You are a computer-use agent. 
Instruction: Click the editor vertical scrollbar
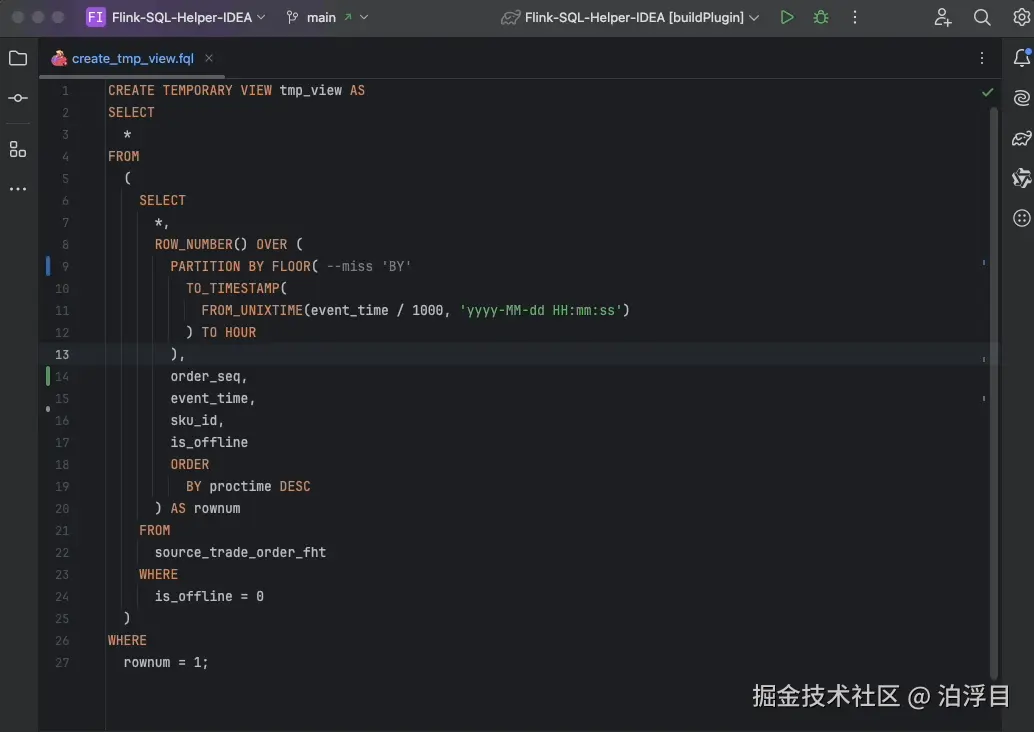pos(994,392)
